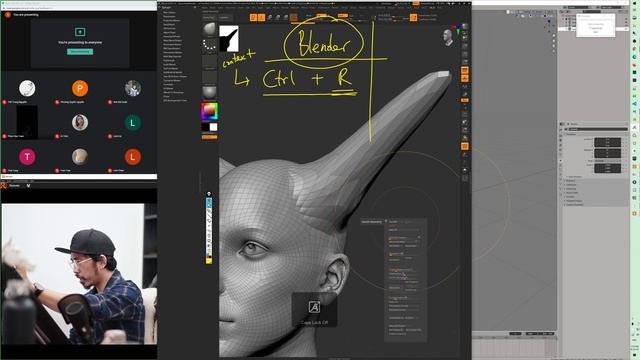Open the dotted Stroke type selector

(209, 45)
